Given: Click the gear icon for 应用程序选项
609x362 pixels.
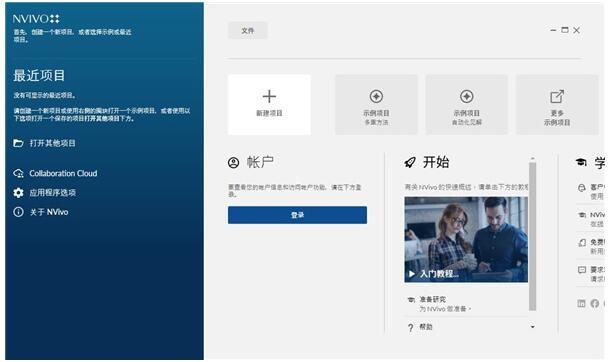Looking at the screenshot, I should click(x=18, y=193).
